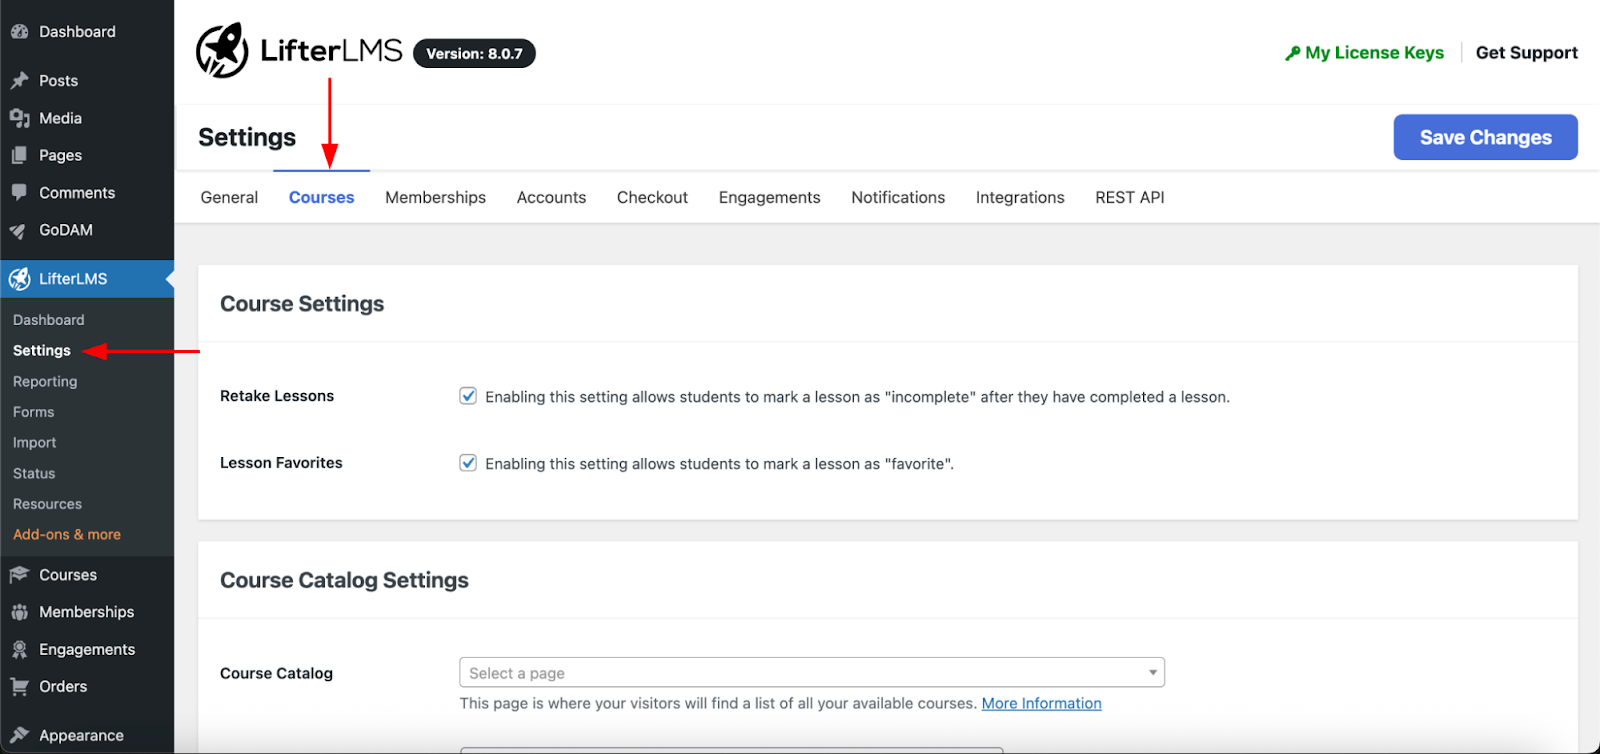Uncheck the Lesson Favorites checkbox
This screenshot has width=1600, height=754.
468,463
